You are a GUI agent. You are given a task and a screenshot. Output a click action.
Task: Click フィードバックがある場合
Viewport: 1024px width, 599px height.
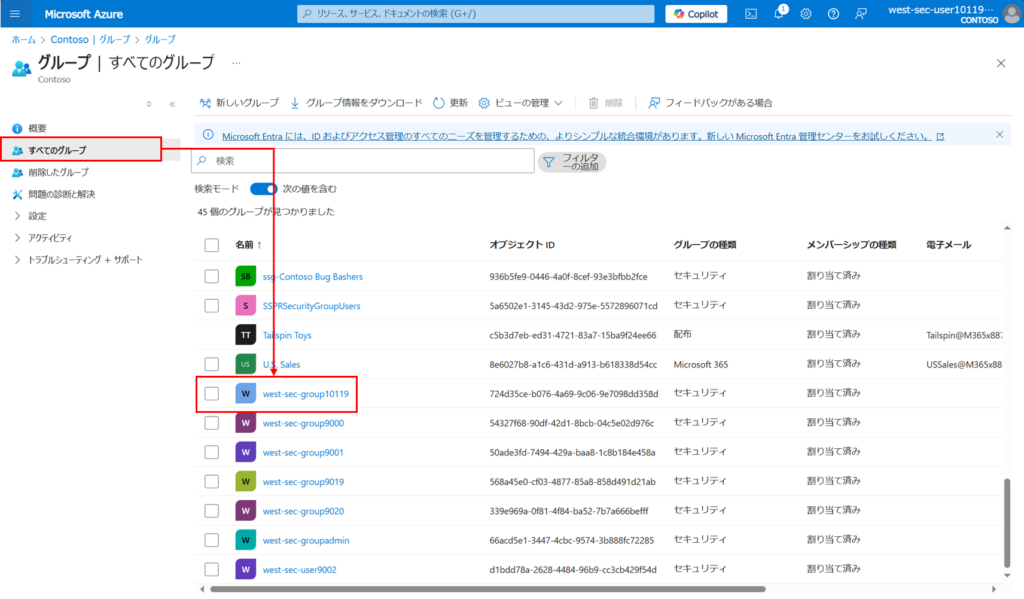(710, 103)
